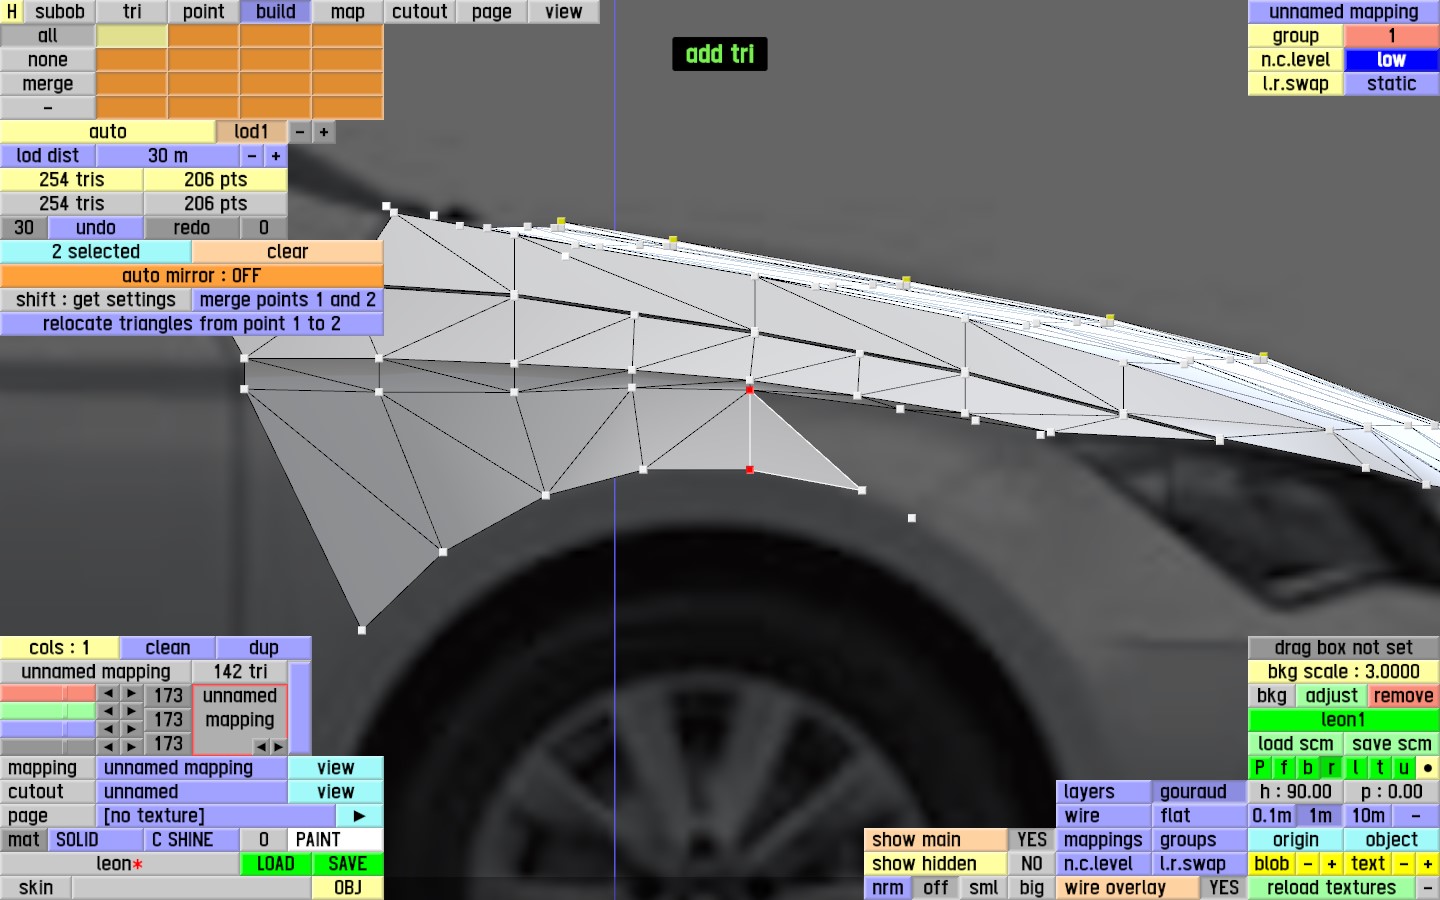The image size is (1440, 900).
Task: Decrease blob size with minus button
Action: coord(1308,864)
